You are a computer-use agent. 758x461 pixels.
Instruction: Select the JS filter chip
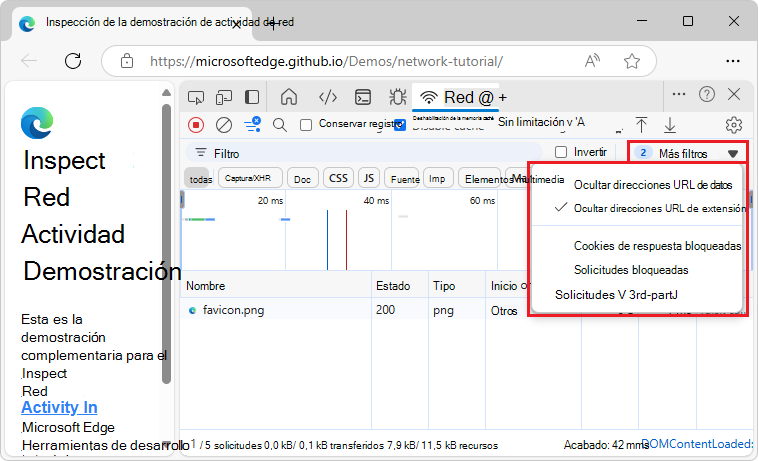click(x=369, y=178)
